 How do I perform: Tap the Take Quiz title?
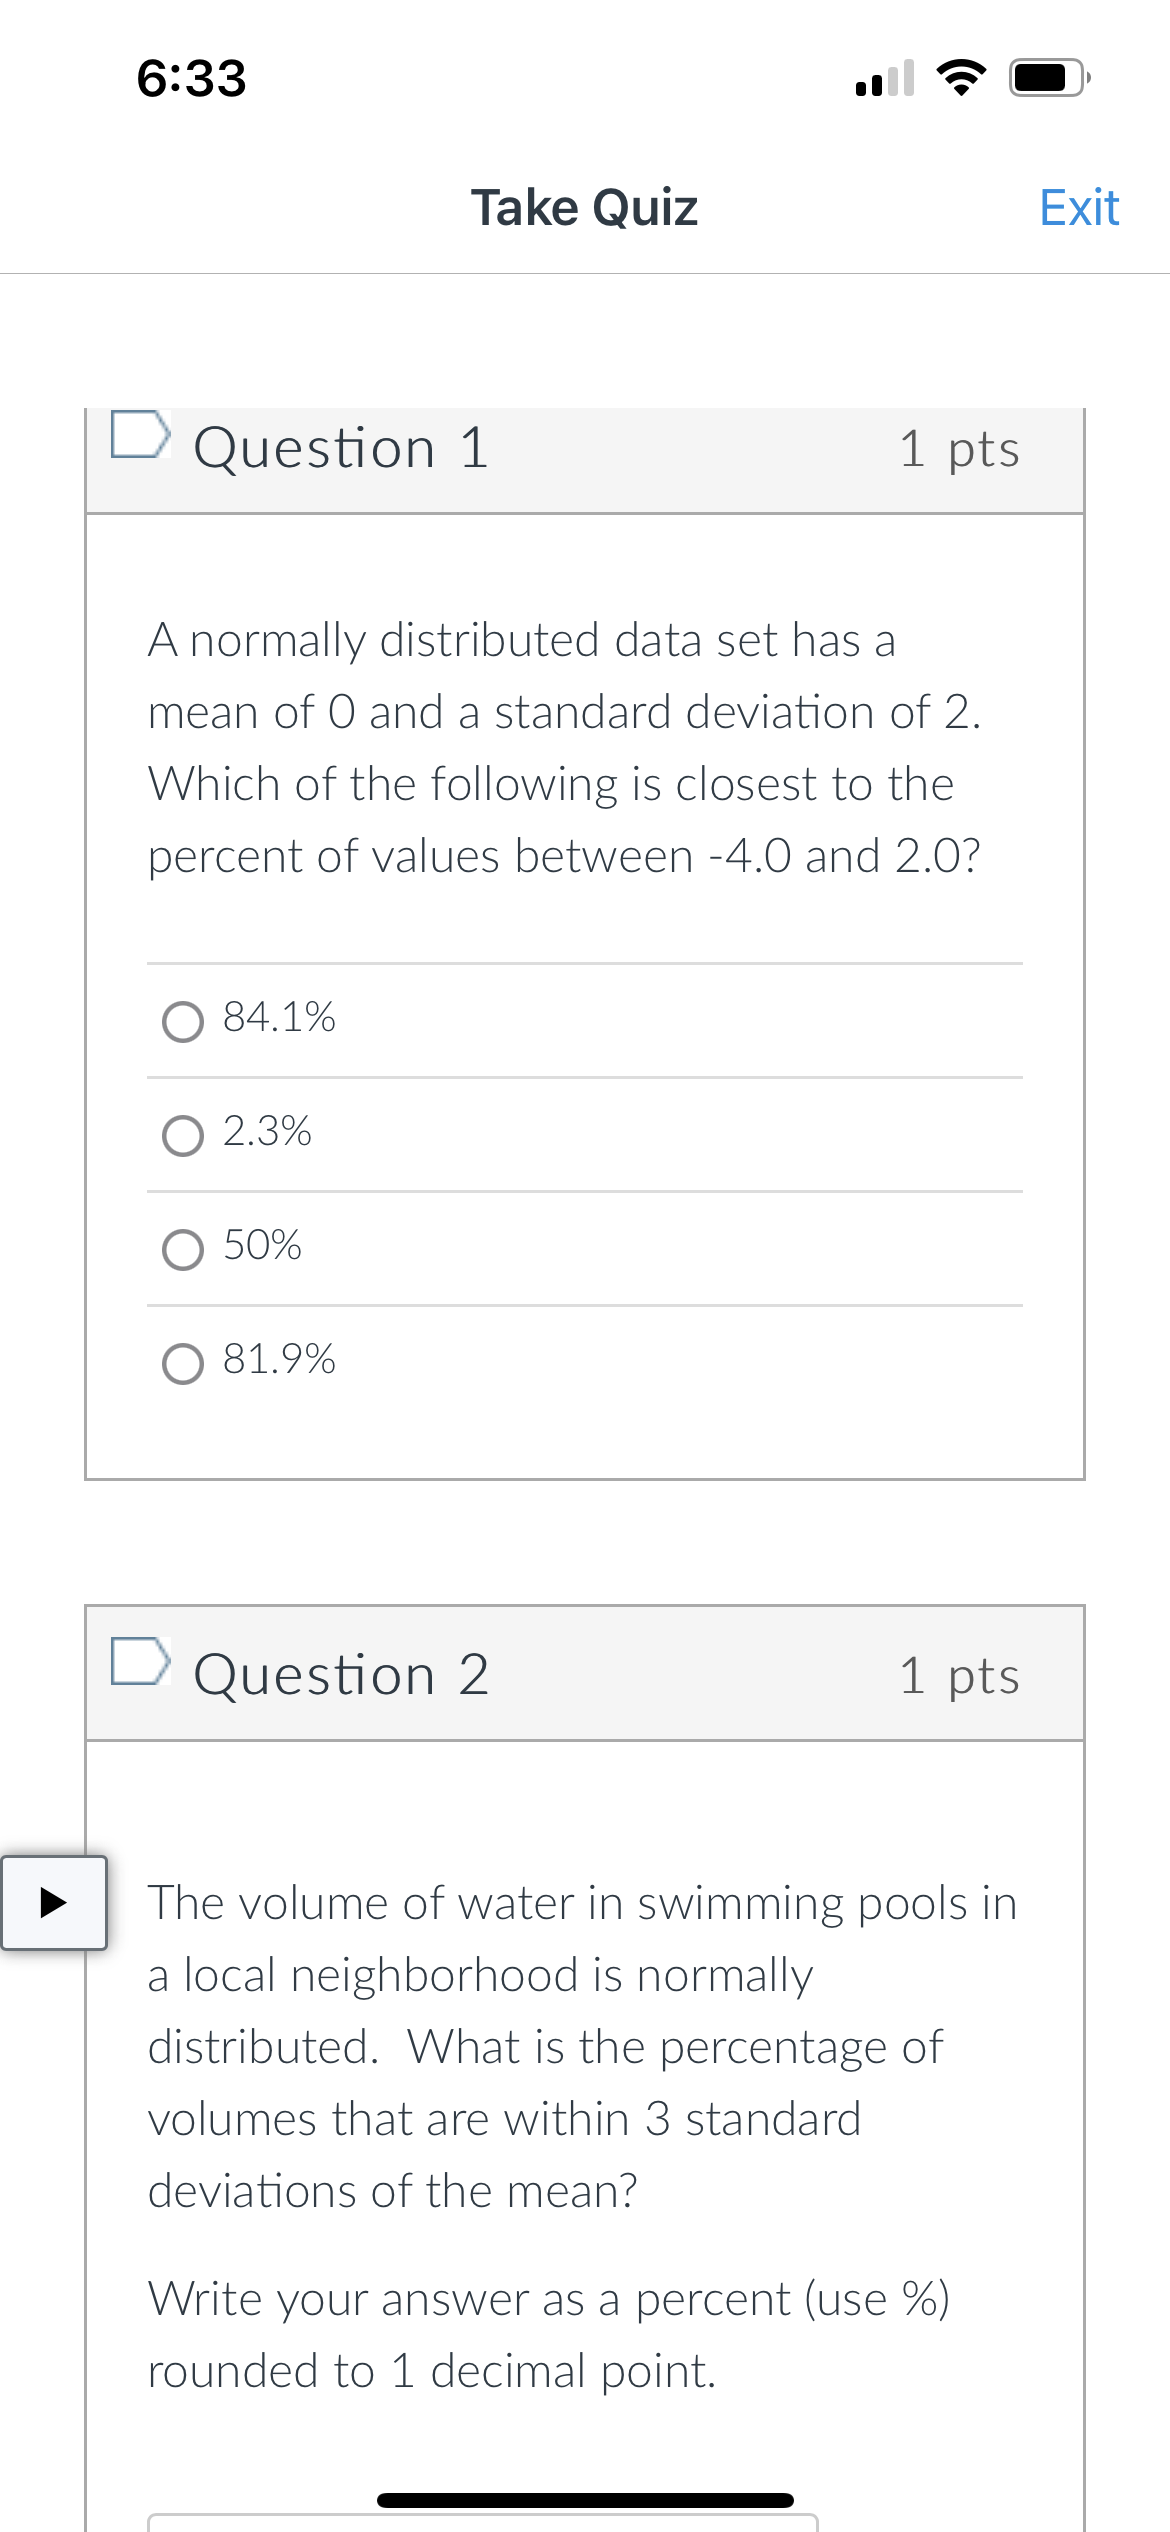(585, 207)
